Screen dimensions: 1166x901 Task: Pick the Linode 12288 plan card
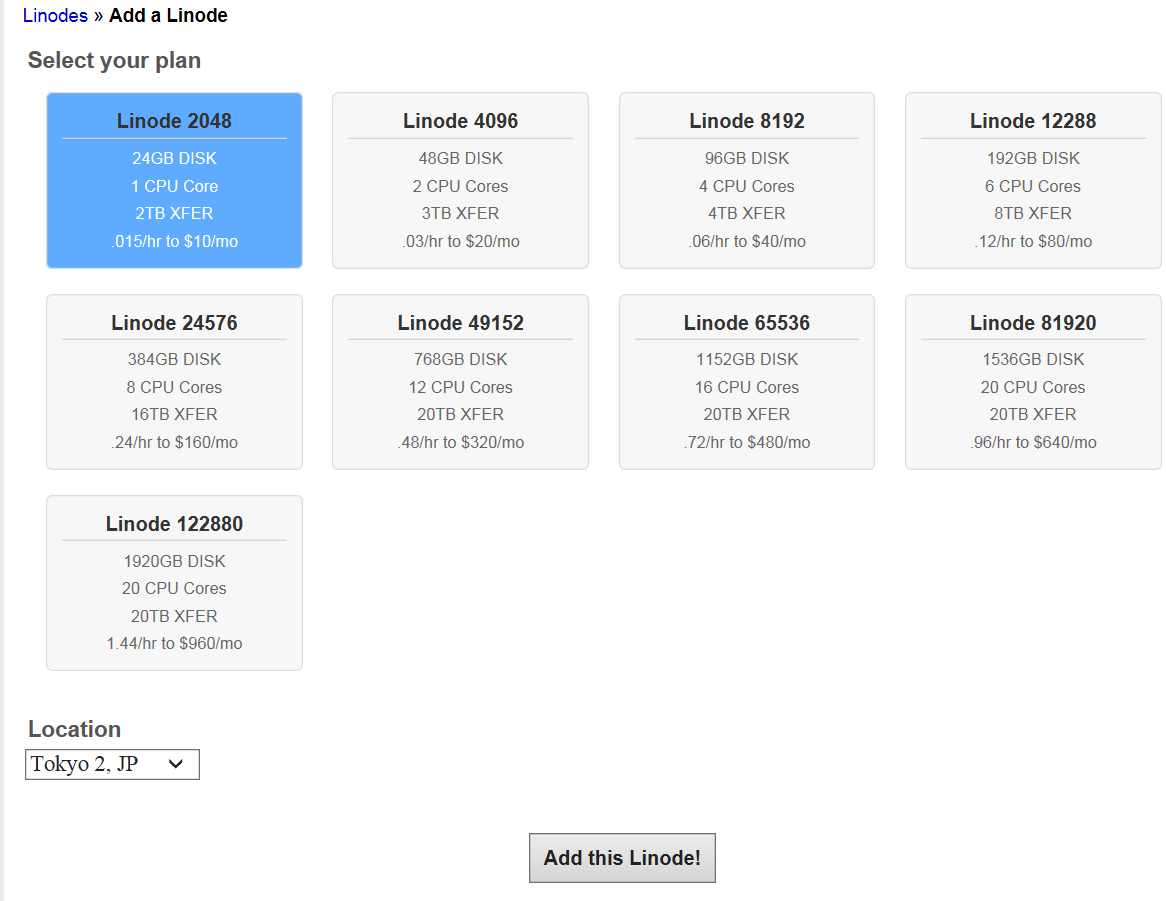pyautogui.click(x=1033, y=180)
